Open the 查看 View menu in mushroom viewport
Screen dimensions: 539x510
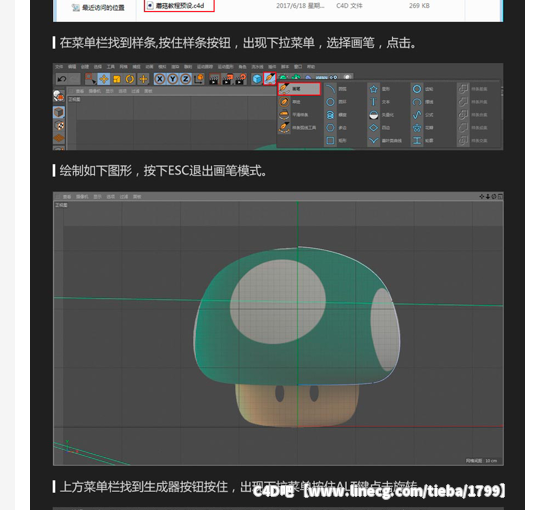pos(67,197)
